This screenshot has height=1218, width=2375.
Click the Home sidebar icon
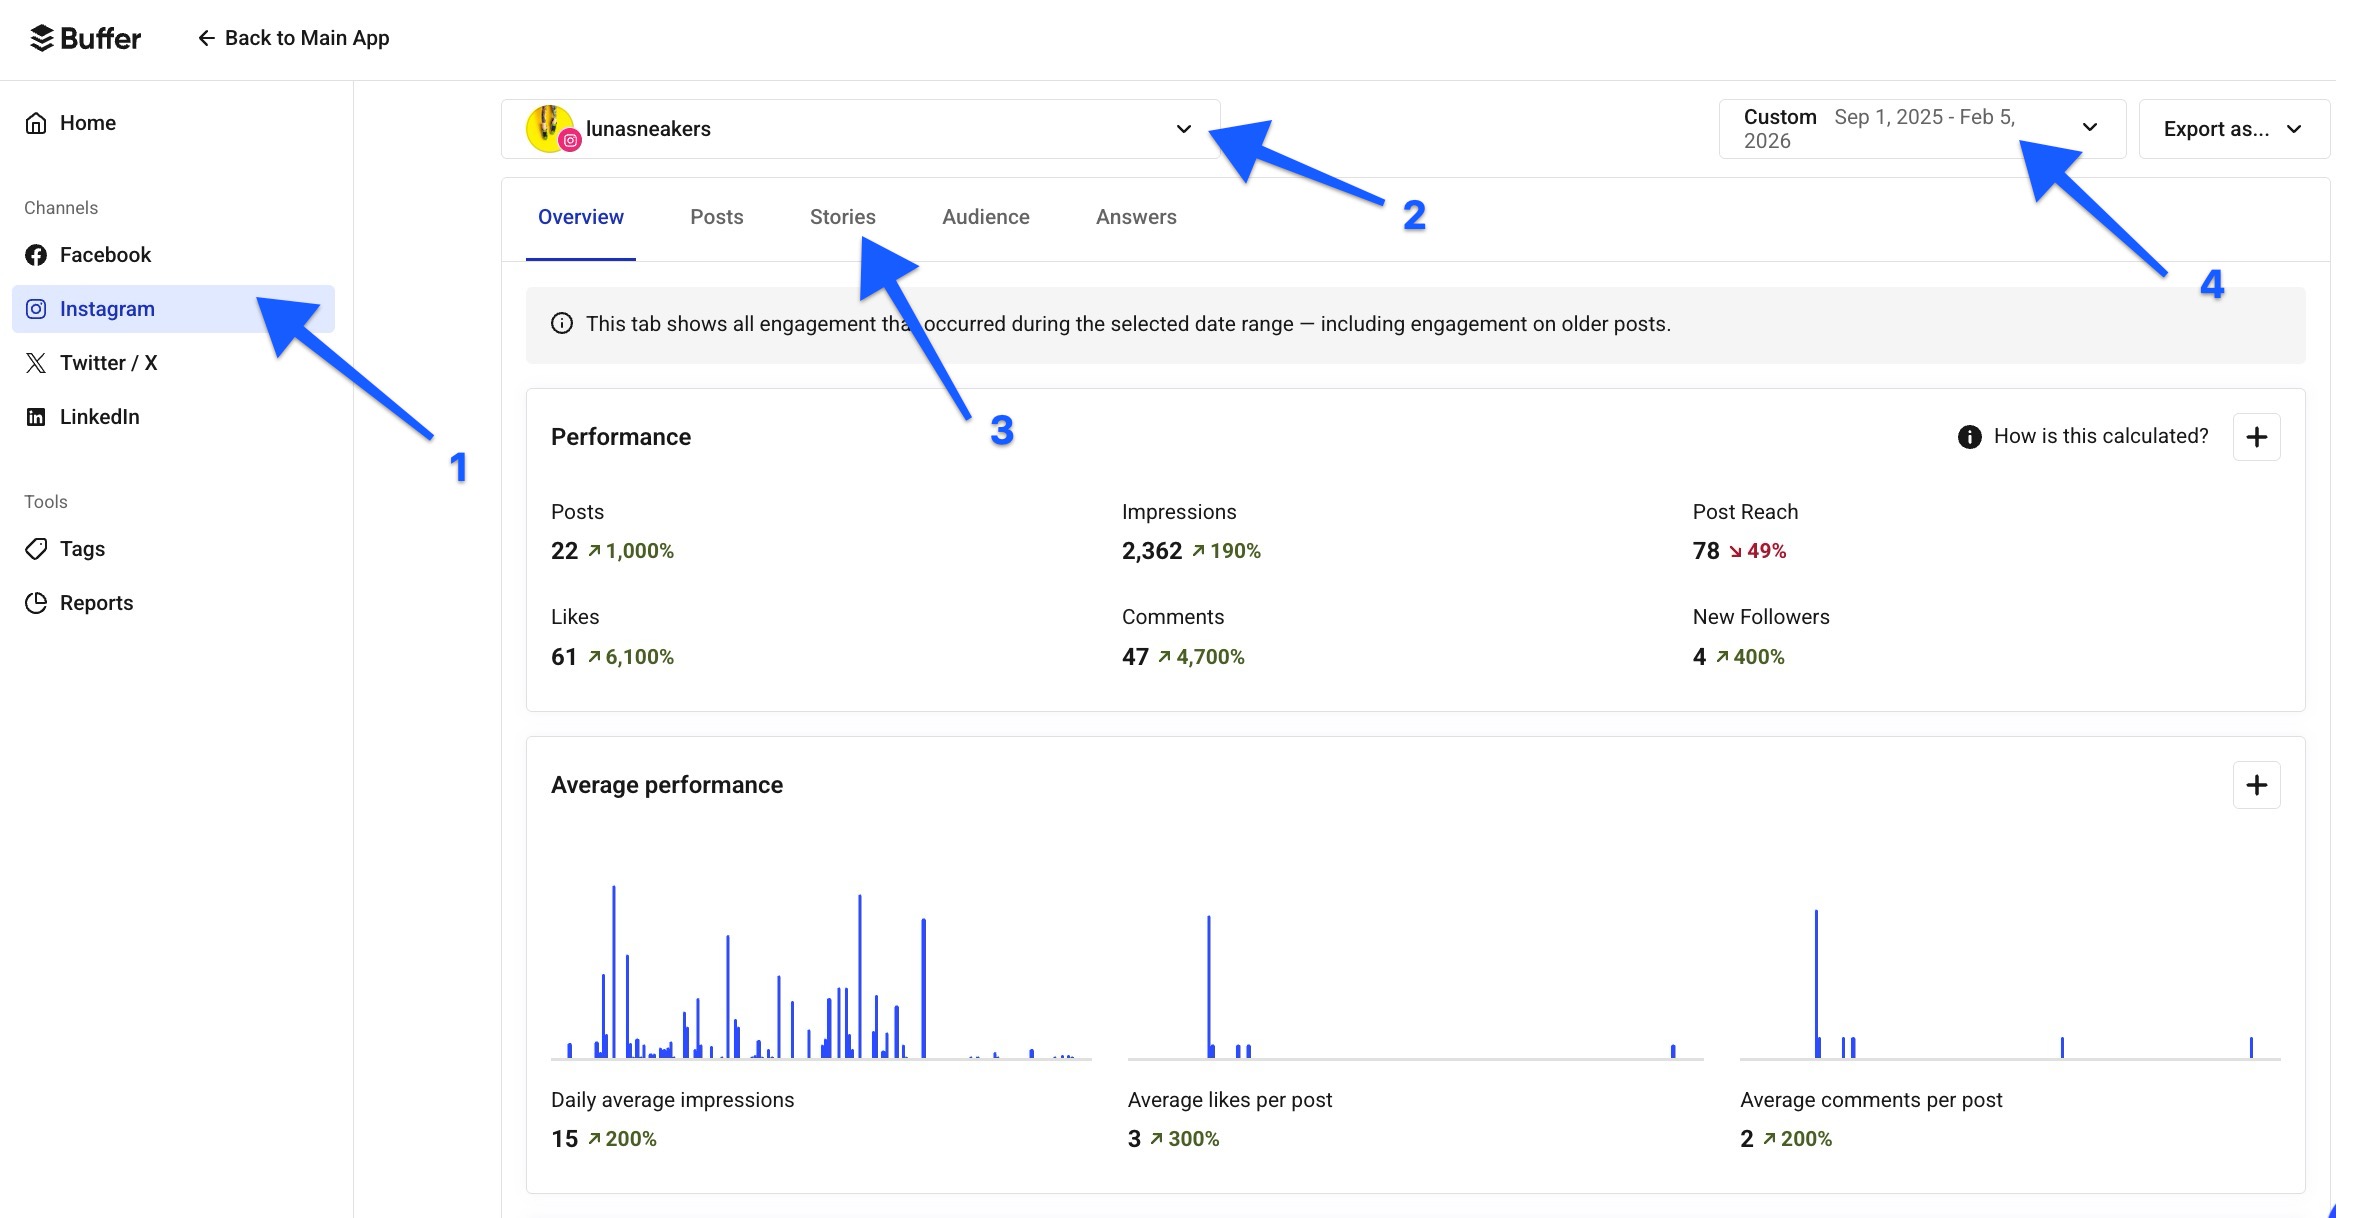coord(36,122)
